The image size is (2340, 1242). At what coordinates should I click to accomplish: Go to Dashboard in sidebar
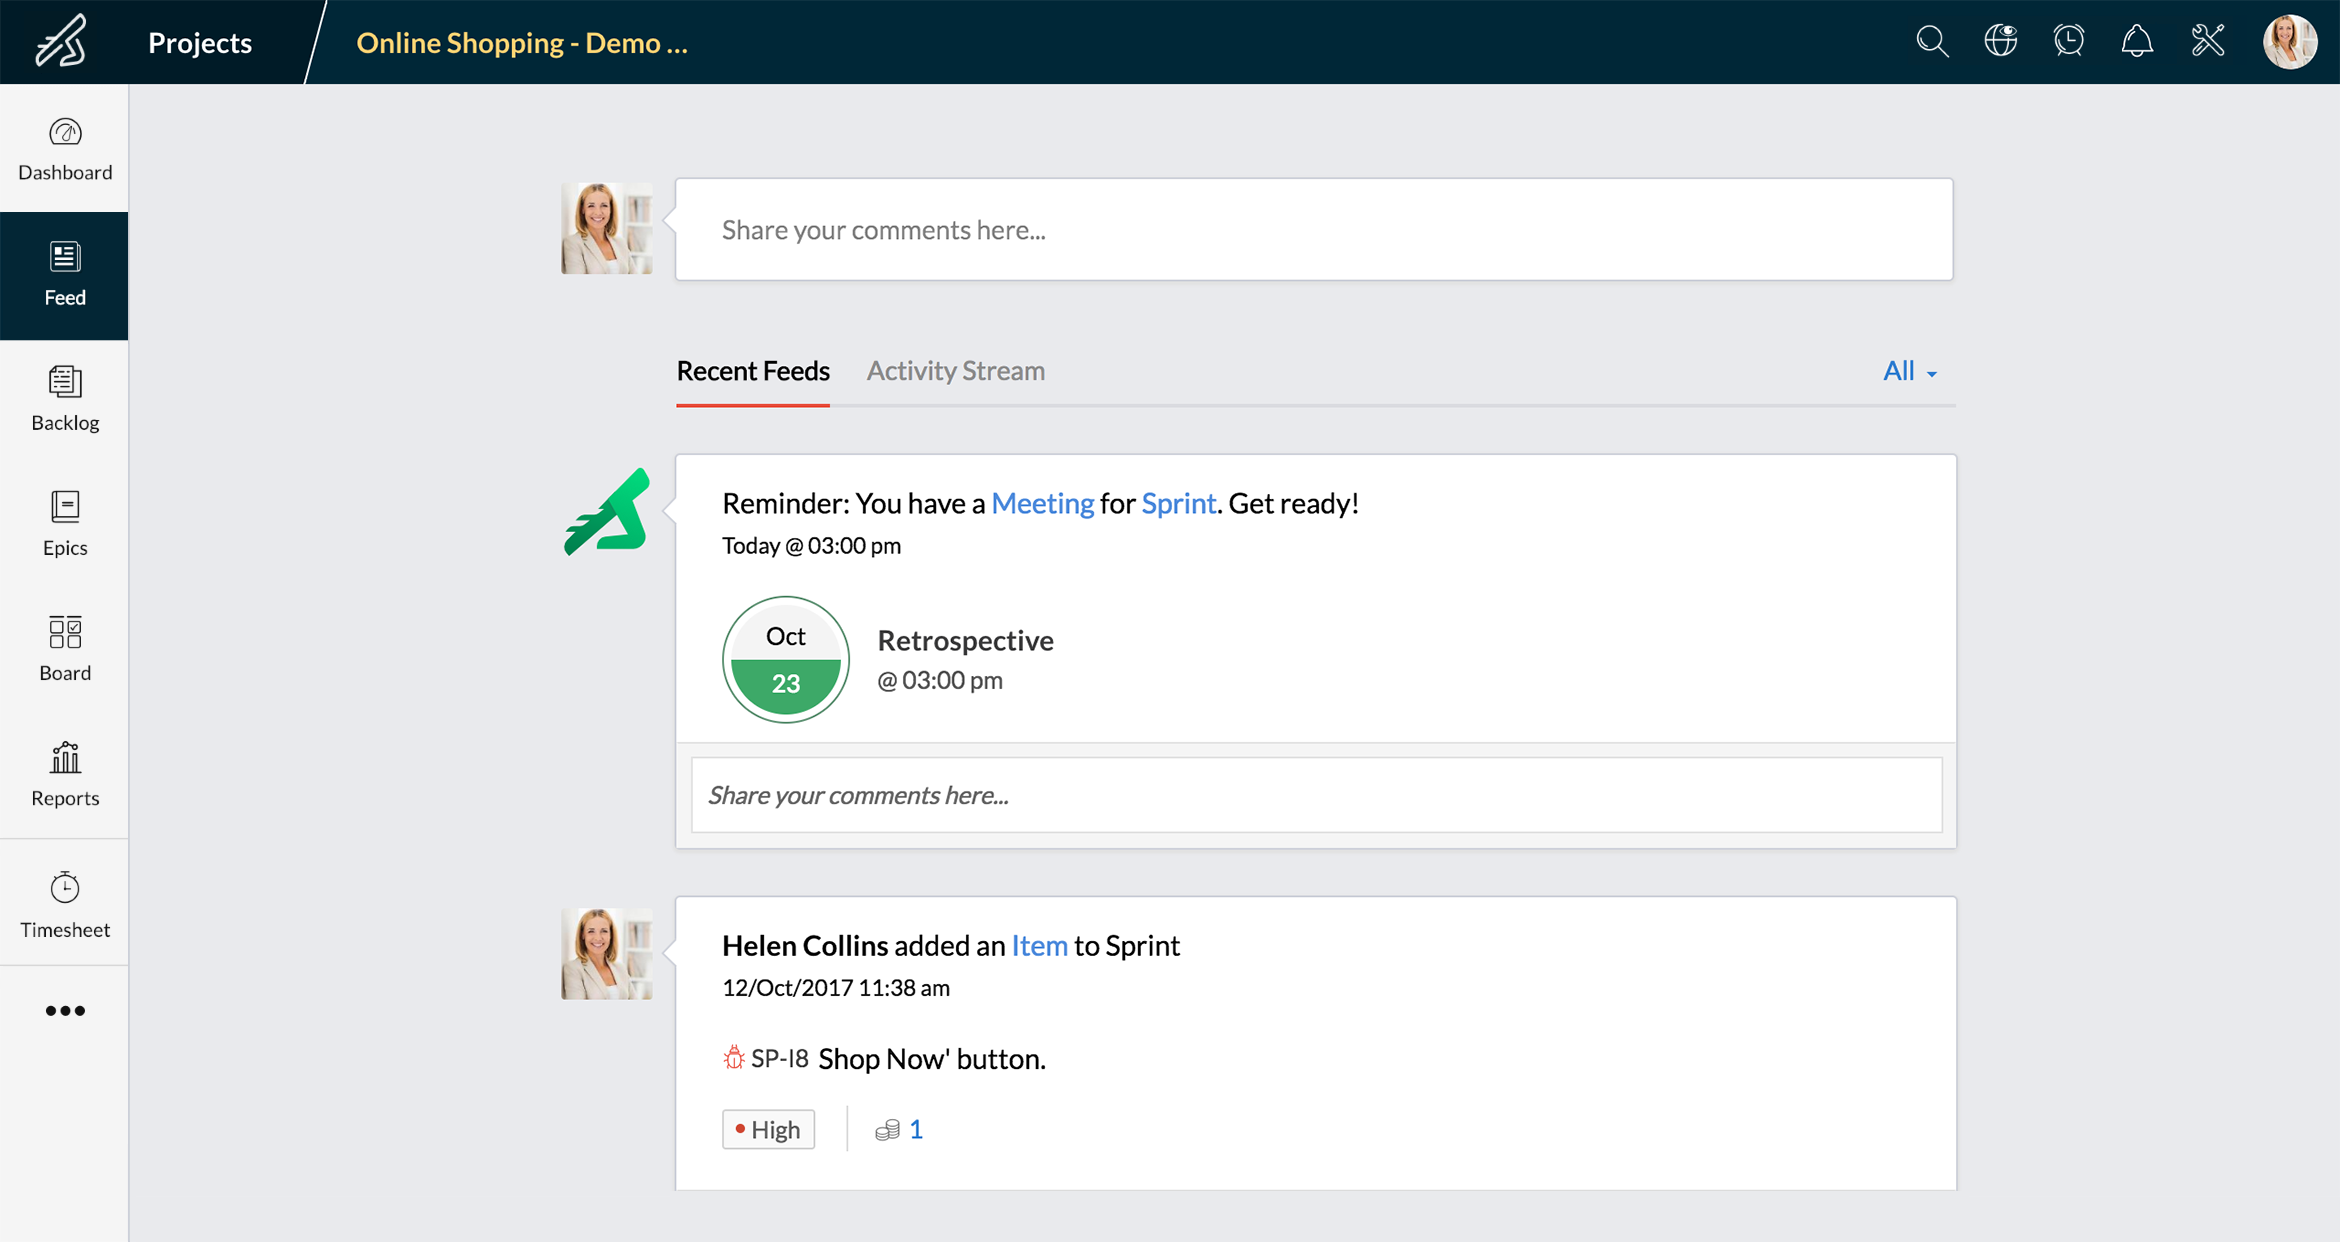(65, 150)
